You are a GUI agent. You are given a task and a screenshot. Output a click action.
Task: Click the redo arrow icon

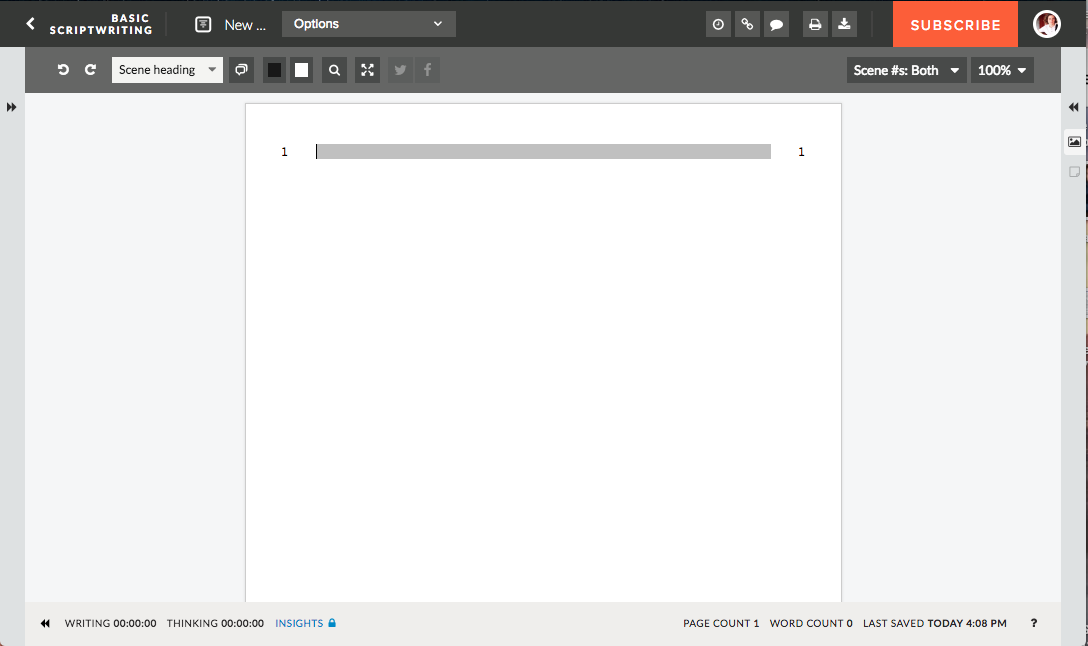[x=90, y=70]
